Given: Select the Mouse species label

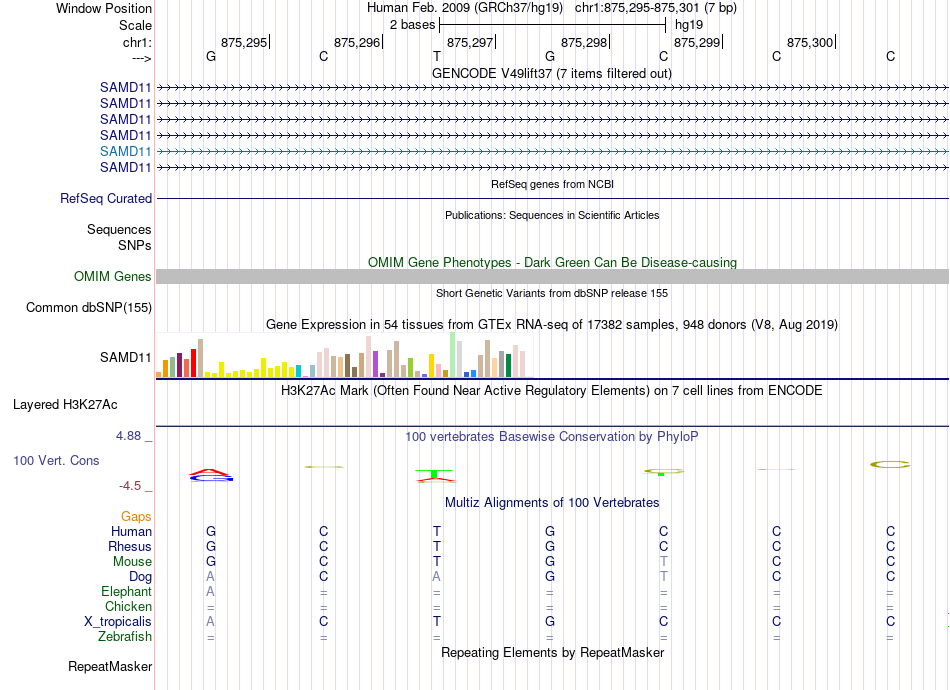Looking at the screenshot, I should (x=132, y=562).
